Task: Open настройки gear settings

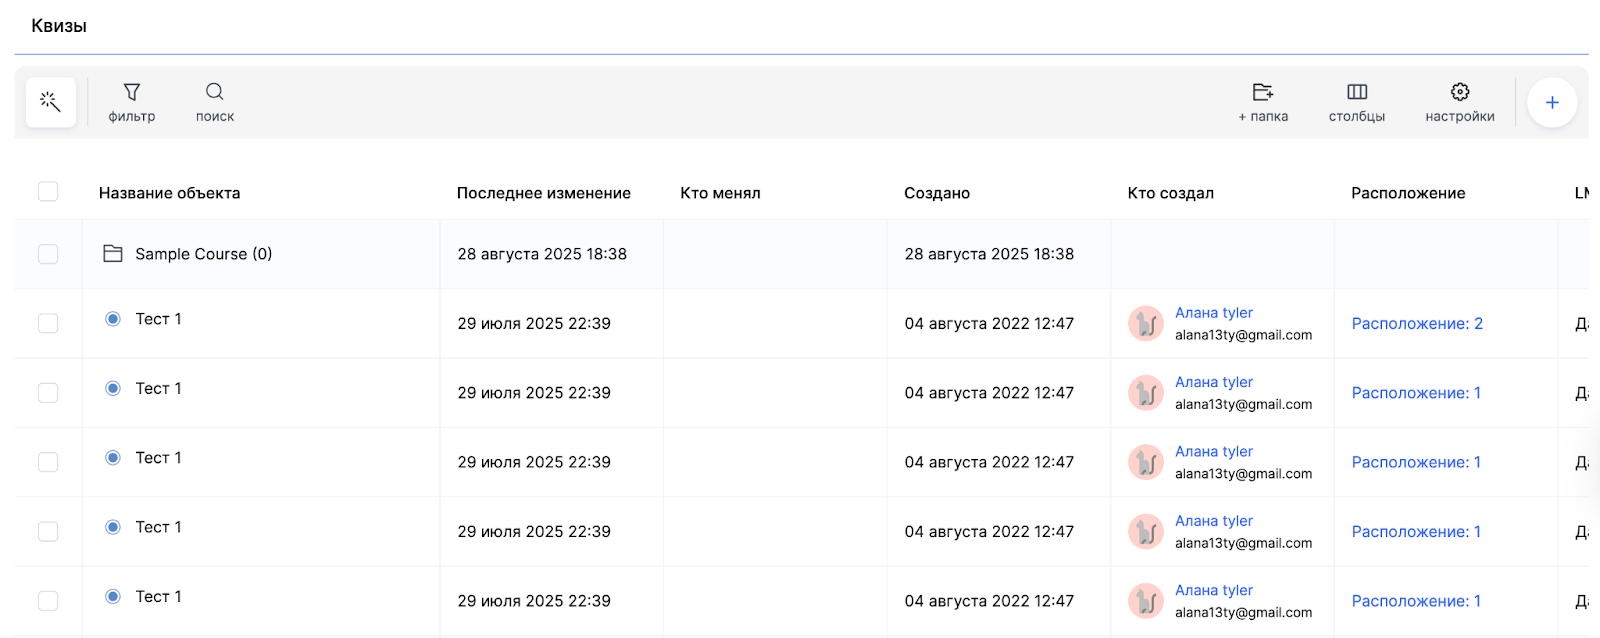Action: click(1460, 102)
